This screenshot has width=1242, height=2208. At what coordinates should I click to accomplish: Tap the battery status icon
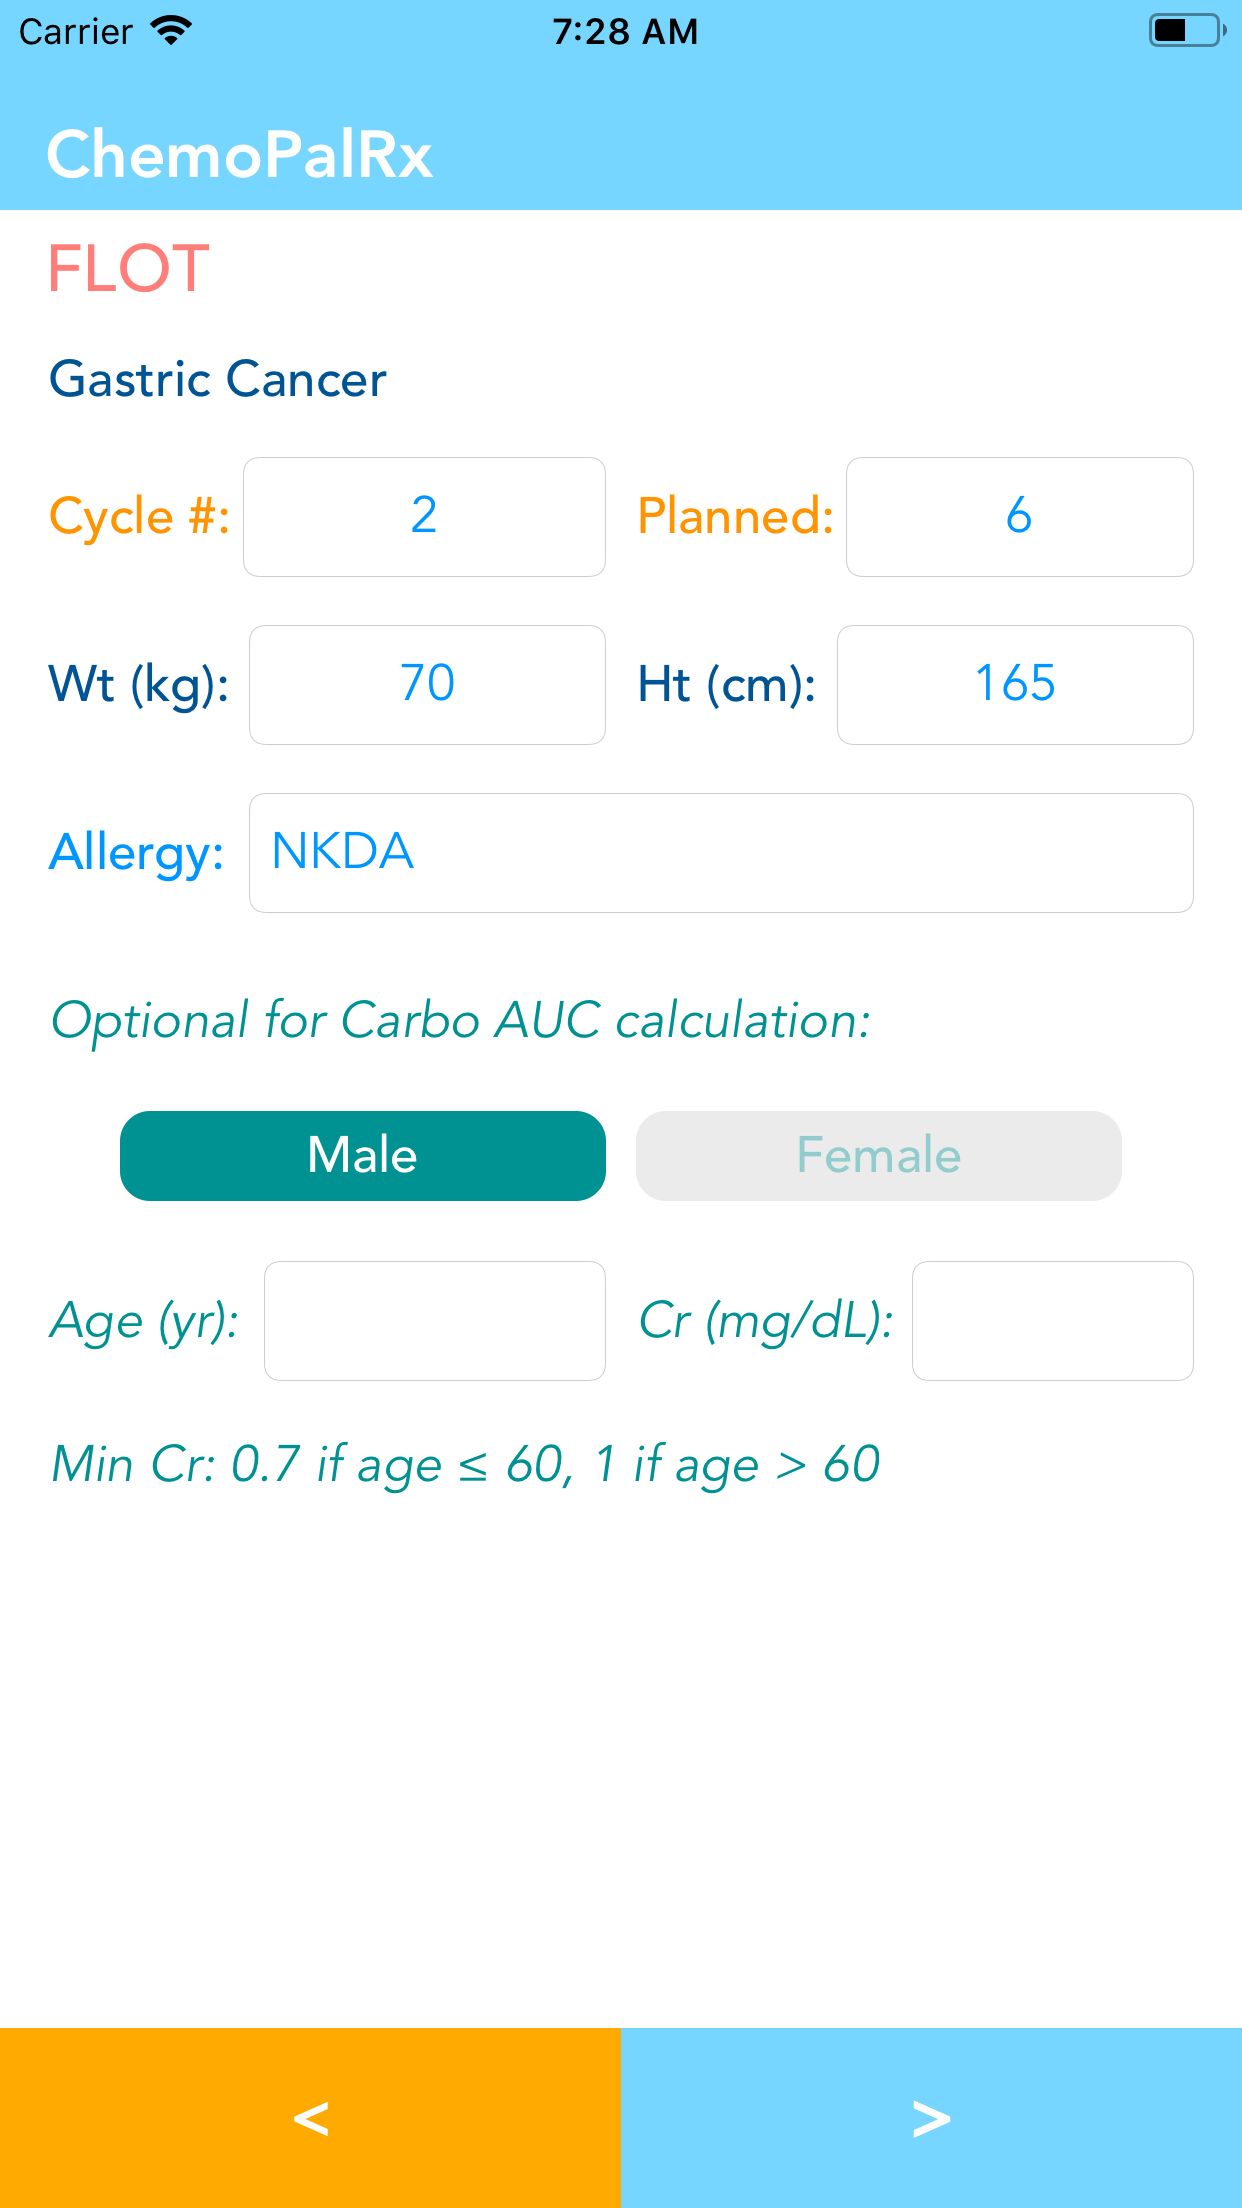1186,31
